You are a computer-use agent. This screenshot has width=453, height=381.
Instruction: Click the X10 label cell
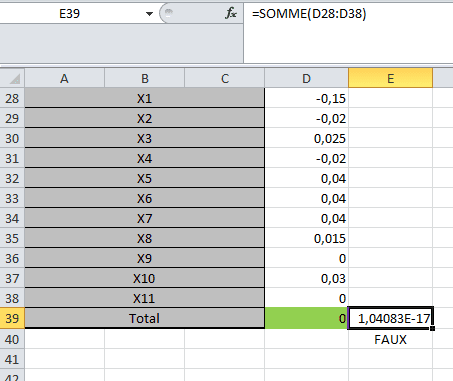tap(145, 278)
